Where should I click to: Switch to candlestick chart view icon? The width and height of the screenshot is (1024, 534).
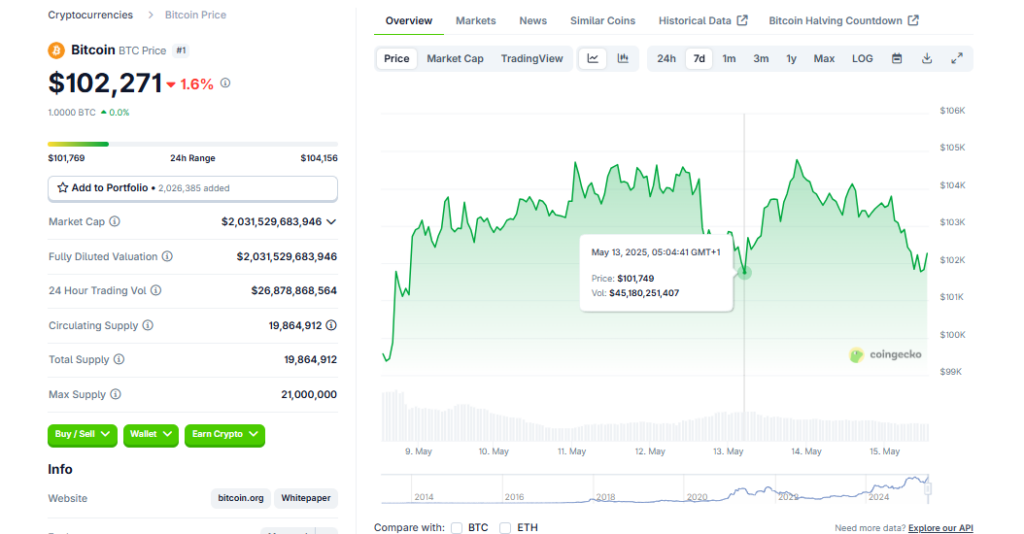coord(623,58)
